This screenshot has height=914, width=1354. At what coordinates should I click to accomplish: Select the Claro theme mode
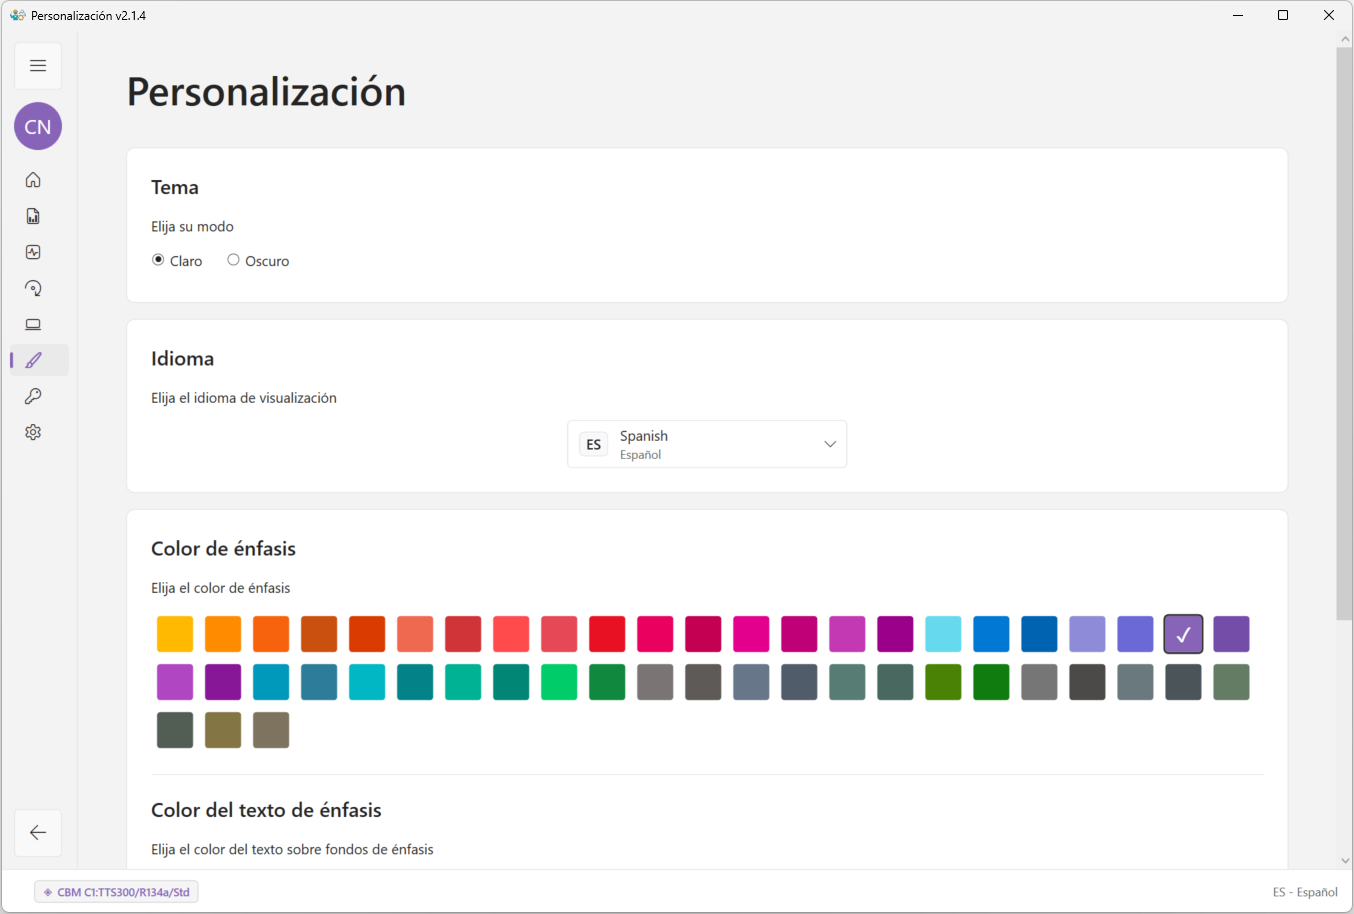click(177, 261)
